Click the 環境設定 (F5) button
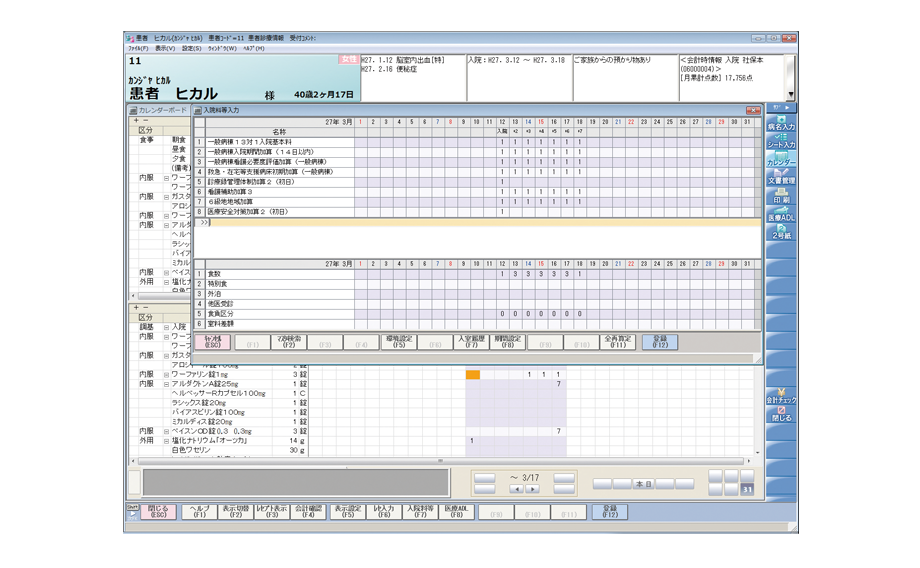The width and height of the screenshot is (920, 568). tap(399, 342)
